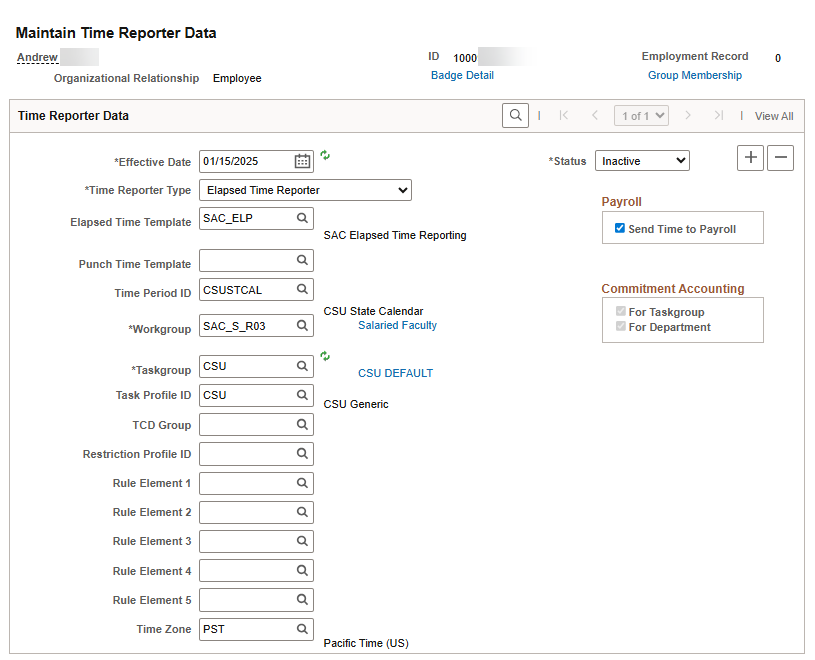The width and height of the screenshot is (815, 660).
Task: Delete row using the minus button
Action: point(781,158)
